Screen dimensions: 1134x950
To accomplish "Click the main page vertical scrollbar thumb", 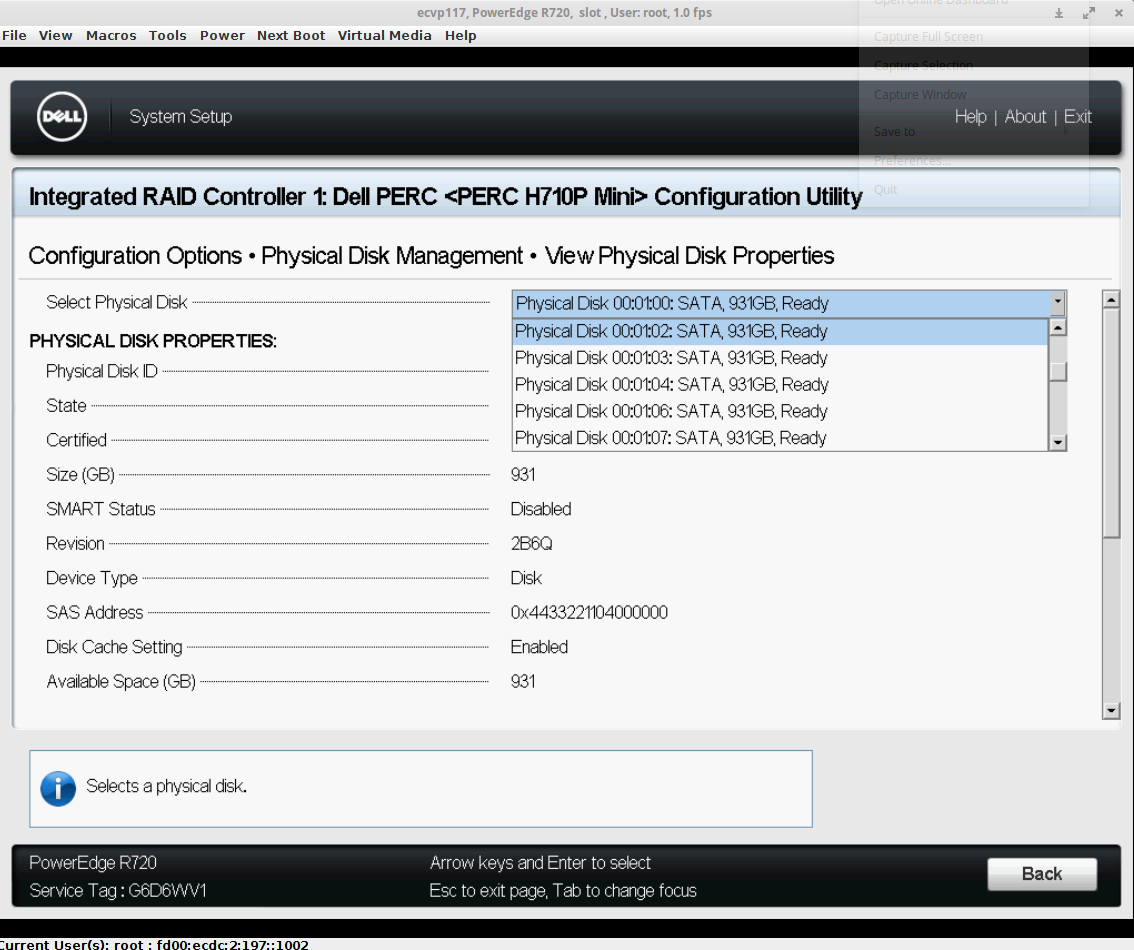I will click(x=1110, y=422).
